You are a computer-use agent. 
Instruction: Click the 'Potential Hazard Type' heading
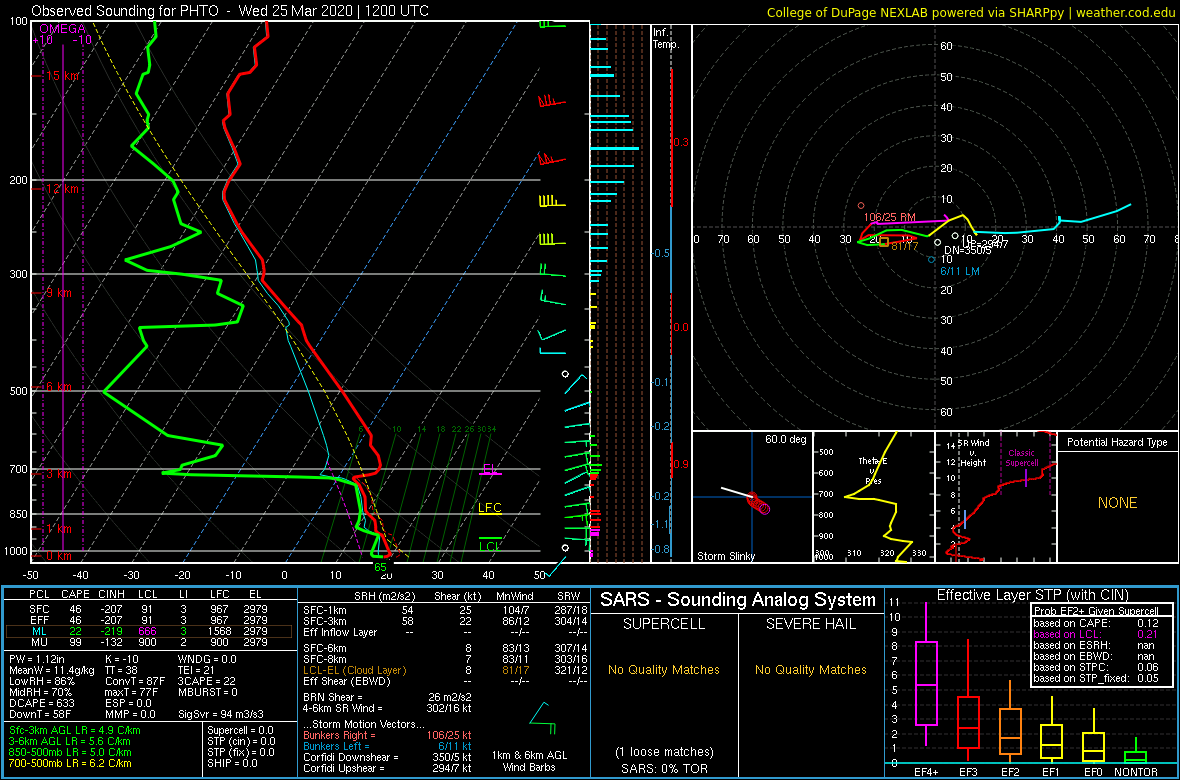tap(1117, 442)
